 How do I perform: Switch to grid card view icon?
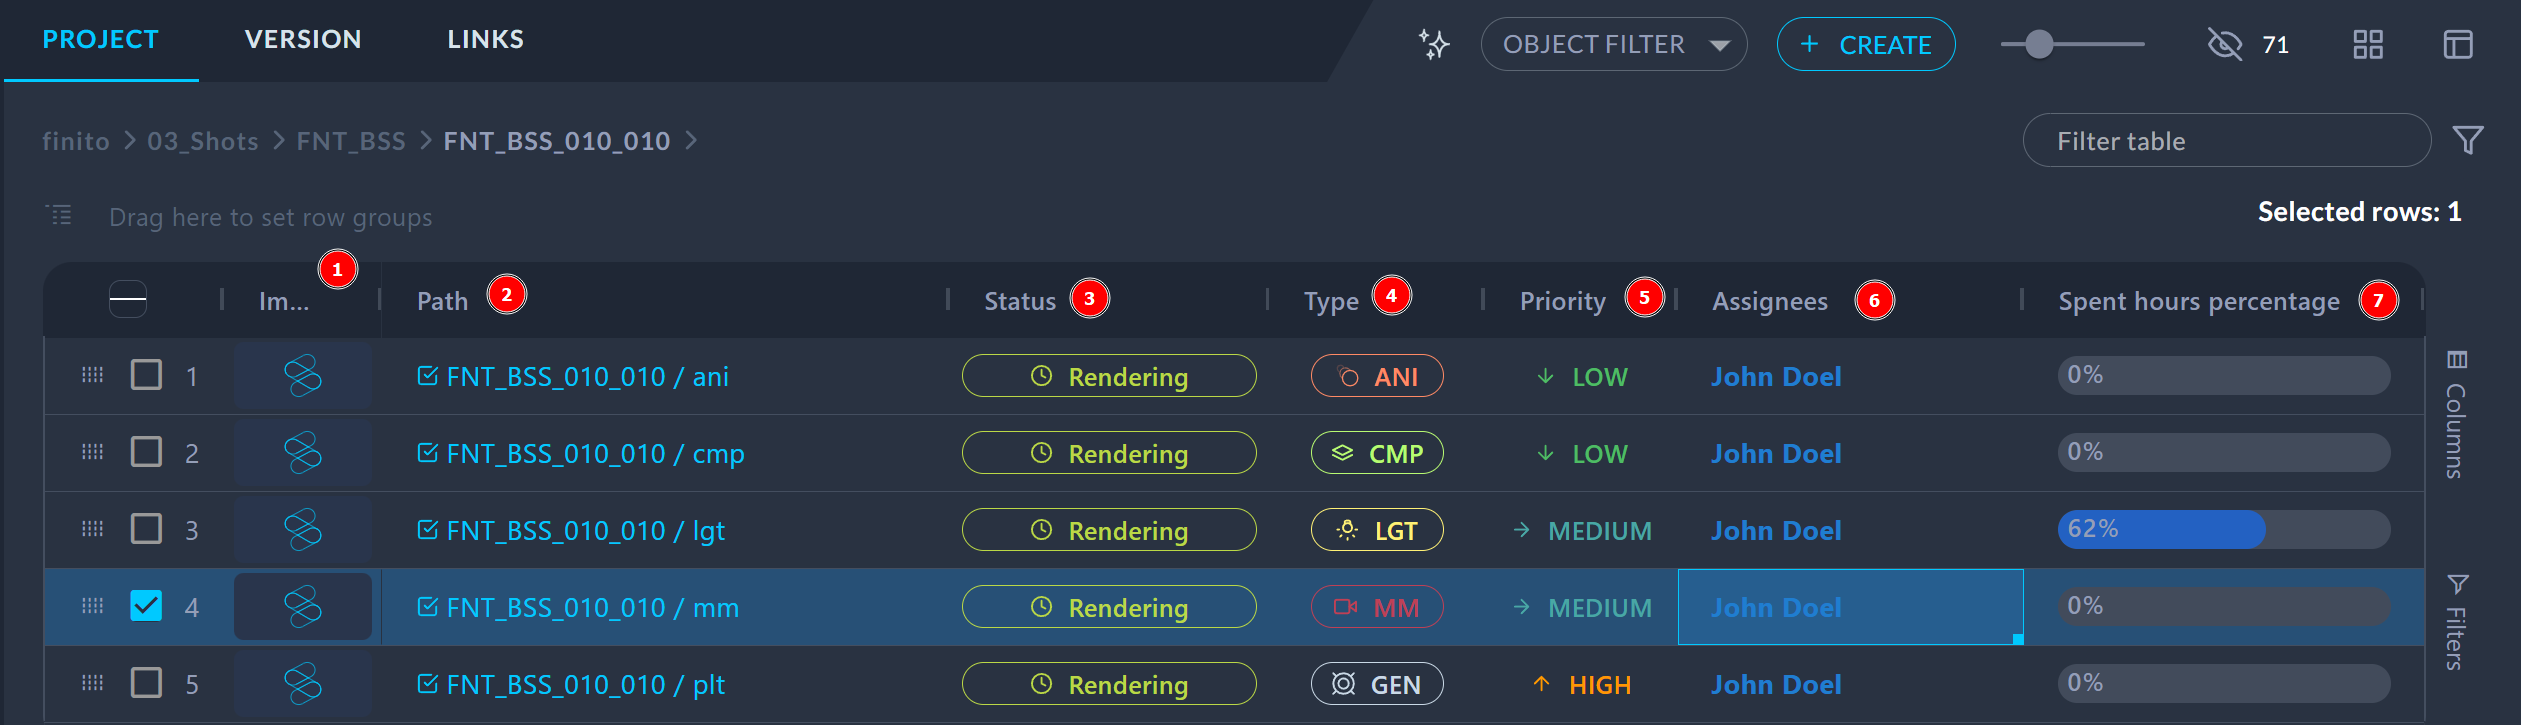pos(2368,44)
